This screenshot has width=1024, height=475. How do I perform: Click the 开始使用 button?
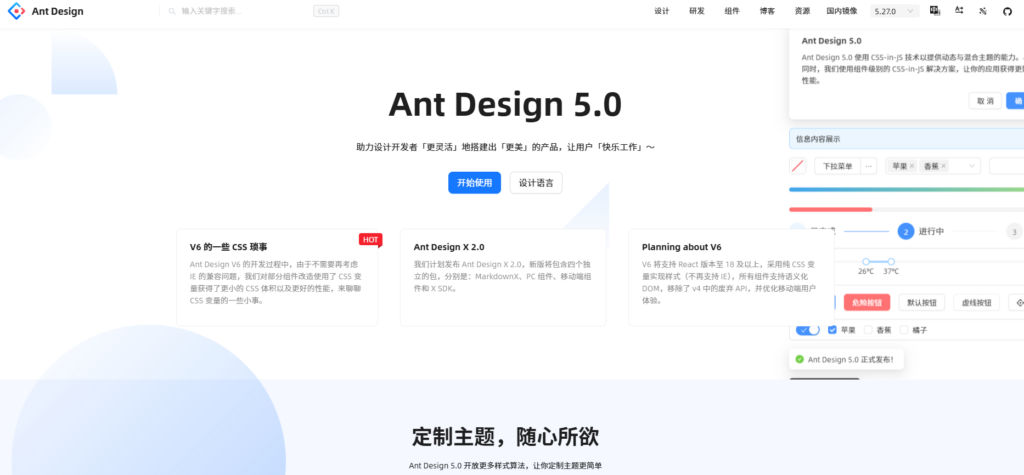pyautogui.click(x=474, y=183)
